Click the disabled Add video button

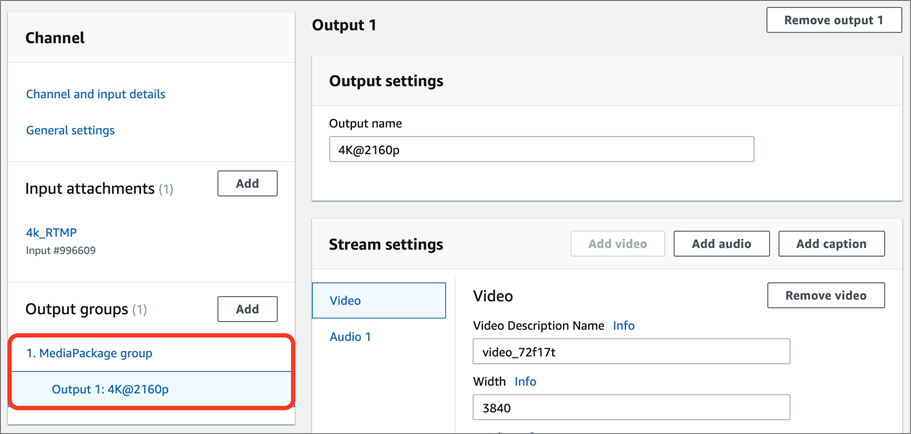[x=618, y=244]
